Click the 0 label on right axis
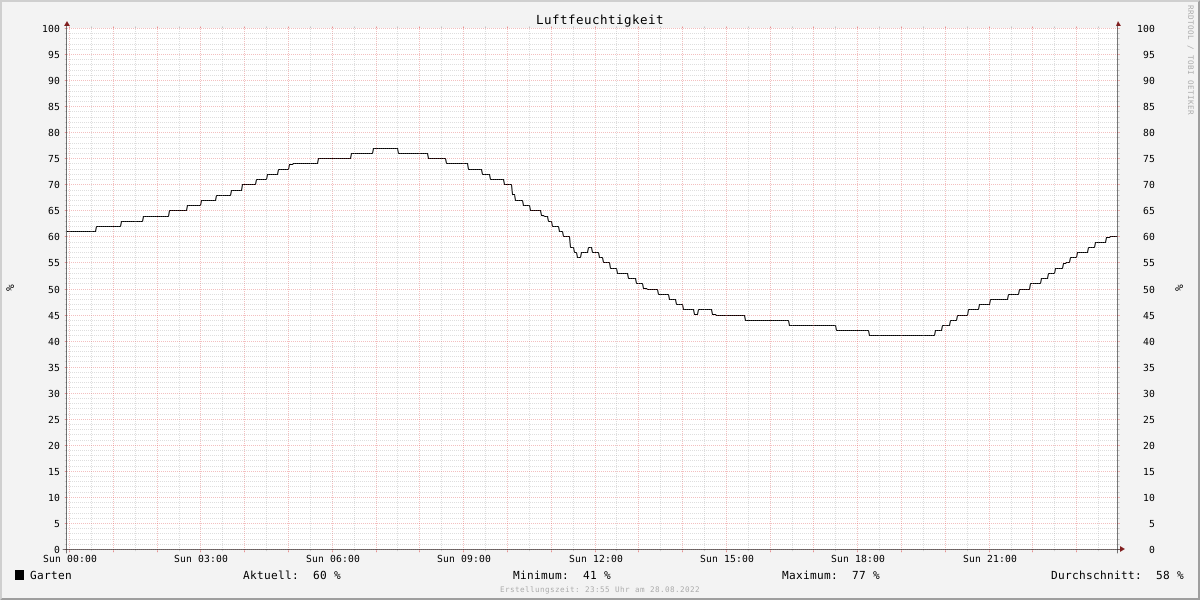 [1152, 550]
